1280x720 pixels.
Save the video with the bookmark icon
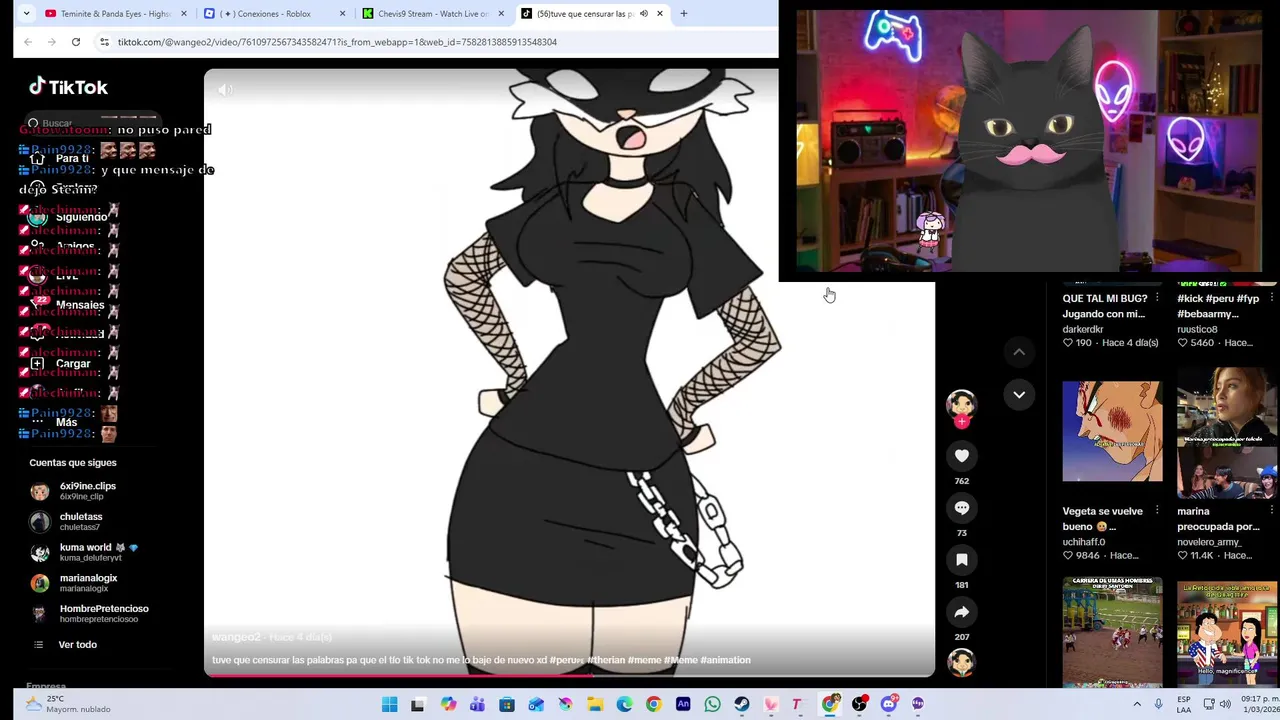click(961, 560)
